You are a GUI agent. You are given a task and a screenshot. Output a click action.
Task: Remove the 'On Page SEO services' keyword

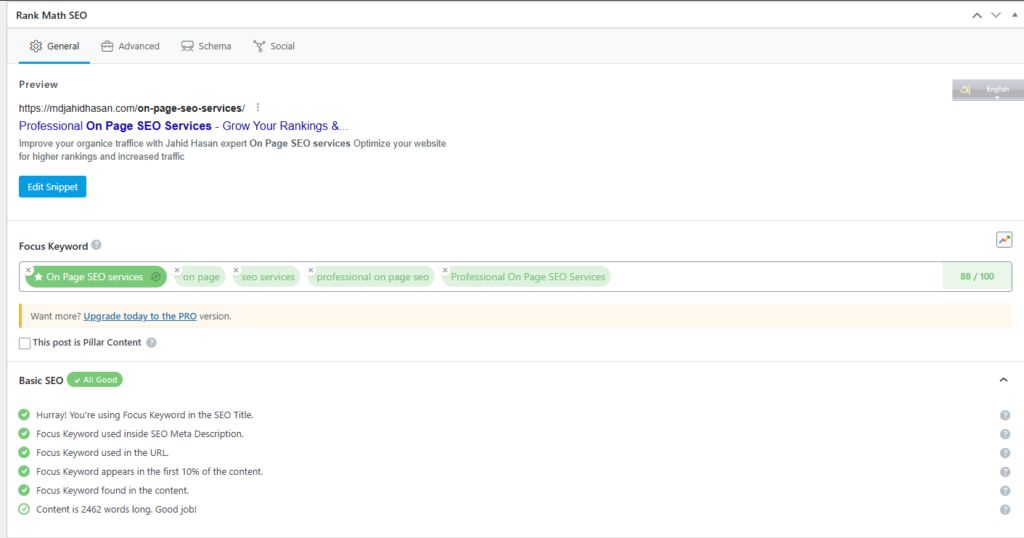pos(28,270)
